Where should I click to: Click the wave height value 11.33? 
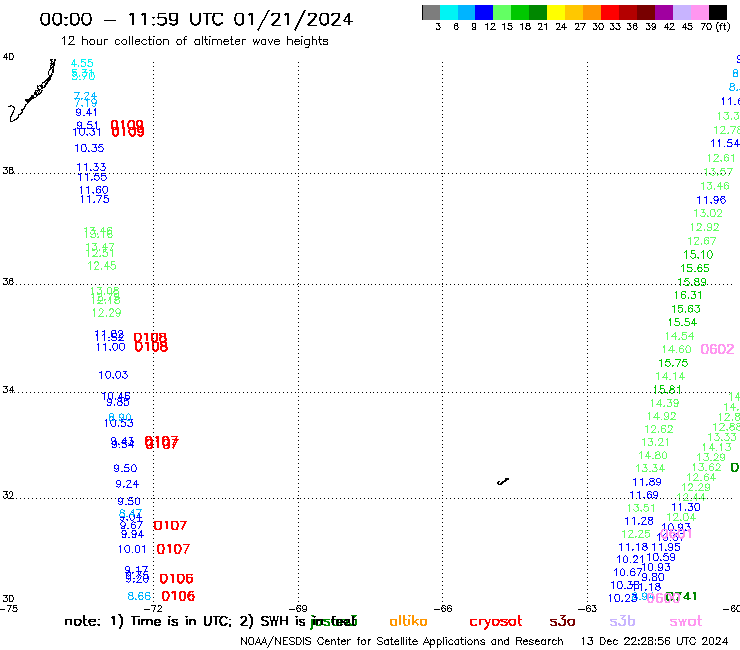click(x=91, y=167)
